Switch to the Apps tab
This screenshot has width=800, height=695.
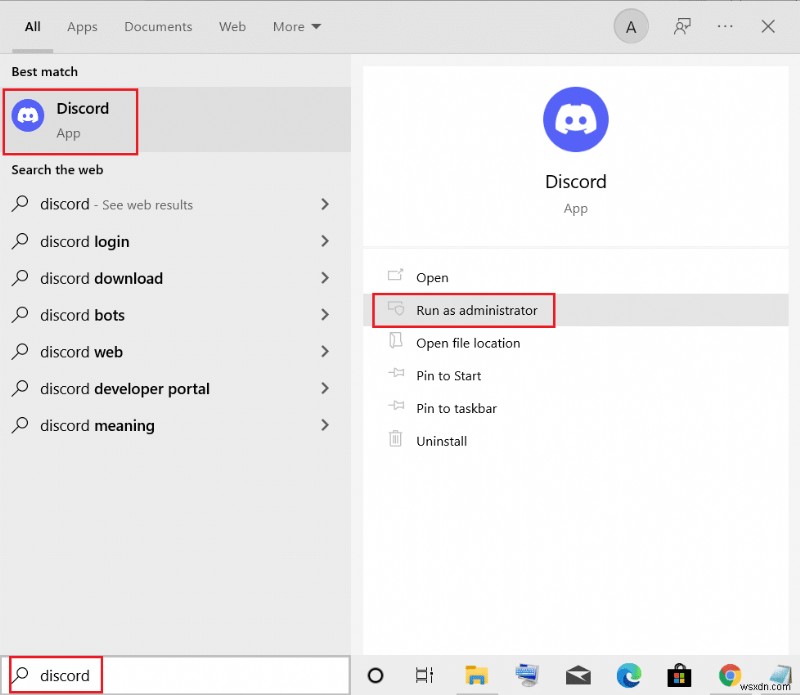click(82, 27)
